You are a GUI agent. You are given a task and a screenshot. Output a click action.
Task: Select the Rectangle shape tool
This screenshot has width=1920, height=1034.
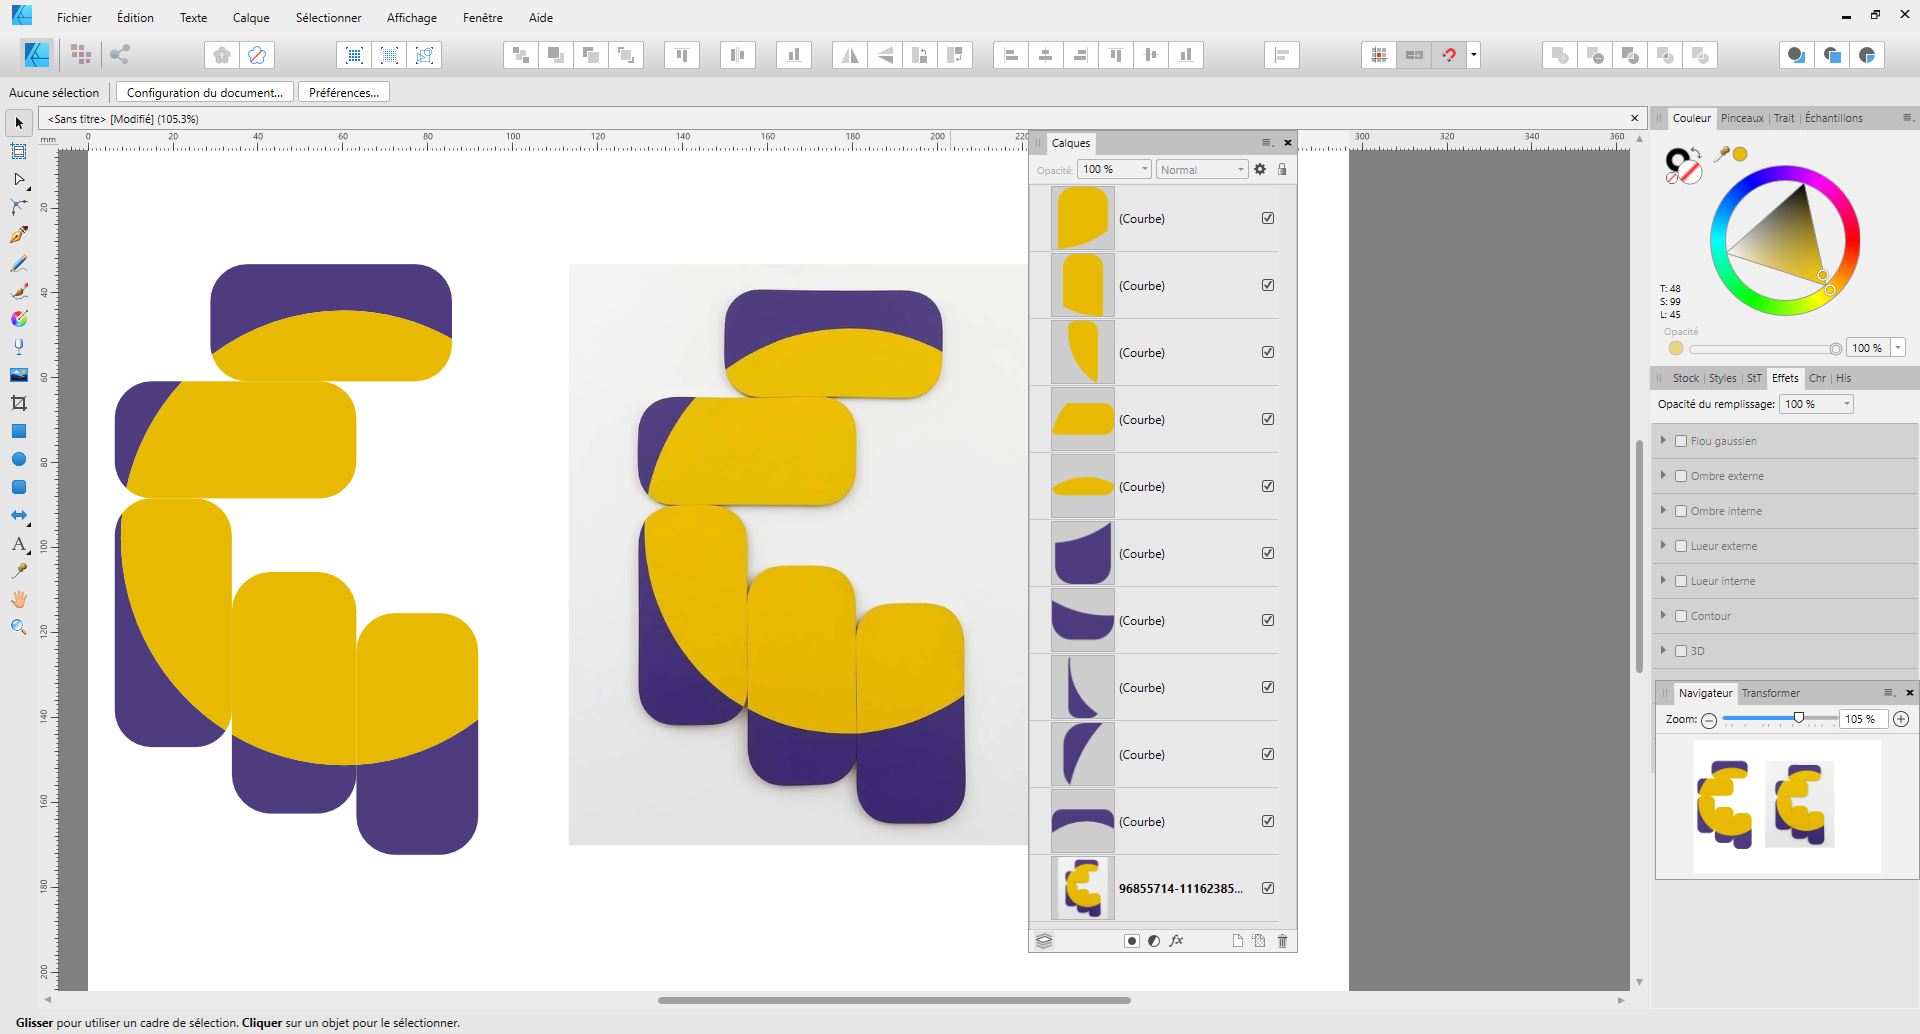(x=19, y=431)
